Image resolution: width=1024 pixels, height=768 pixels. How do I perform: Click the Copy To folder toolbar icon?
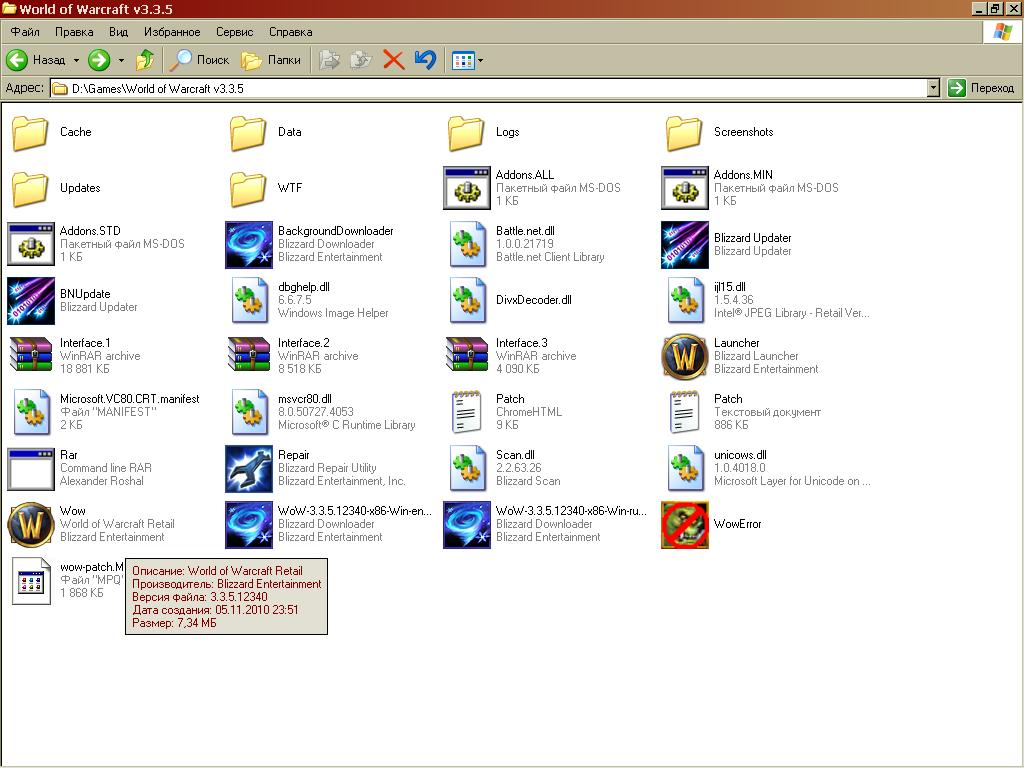(x=361, y=60)
